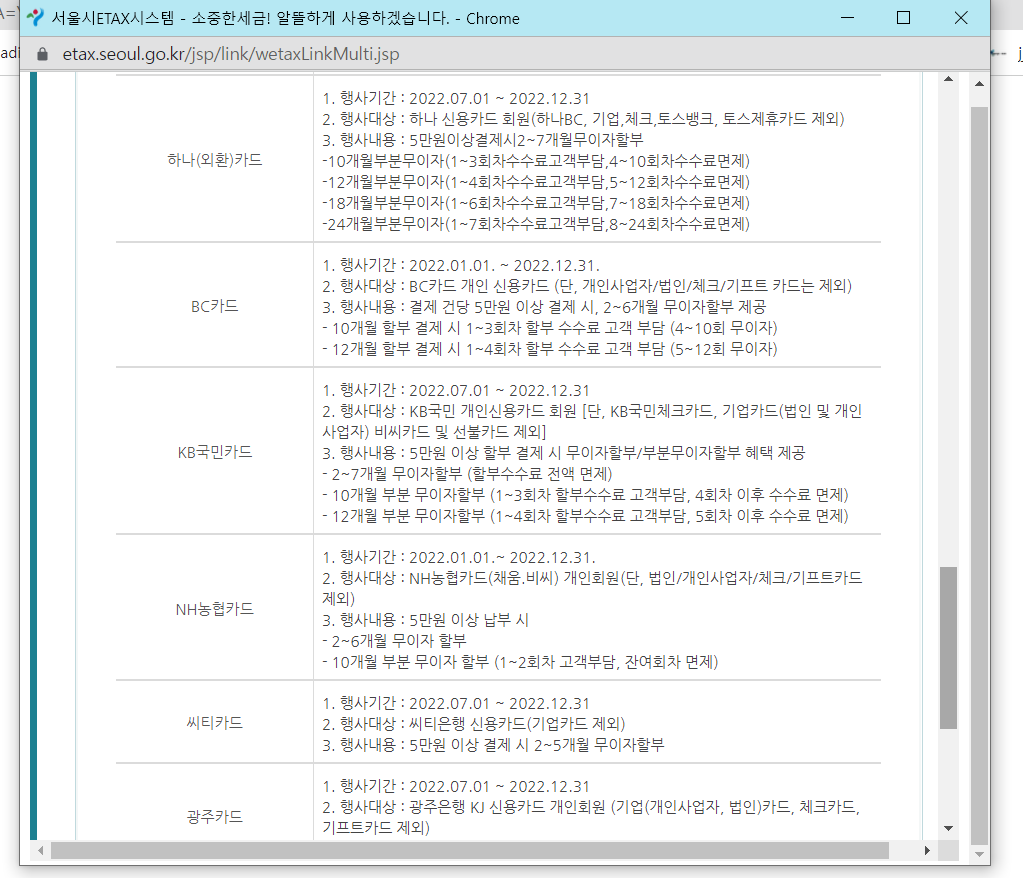Screen dimensions: 1023x878
Task: Click the 하나 신용카드 회원 target line
Action: point(583,119)
